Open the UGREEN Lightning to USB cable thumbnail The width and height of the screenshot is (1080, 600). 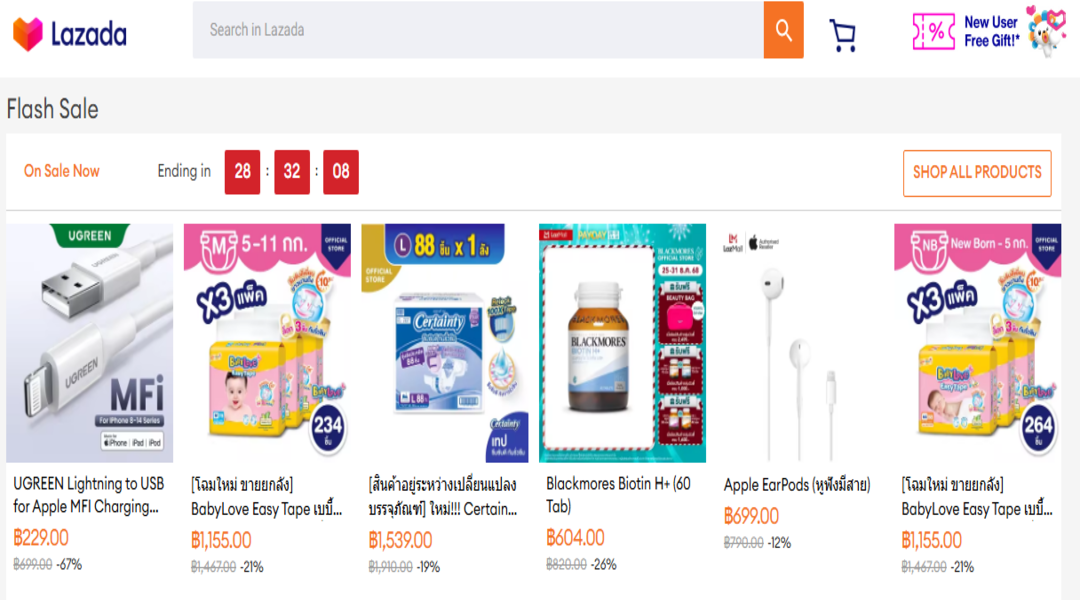click(x=90, y=342)
